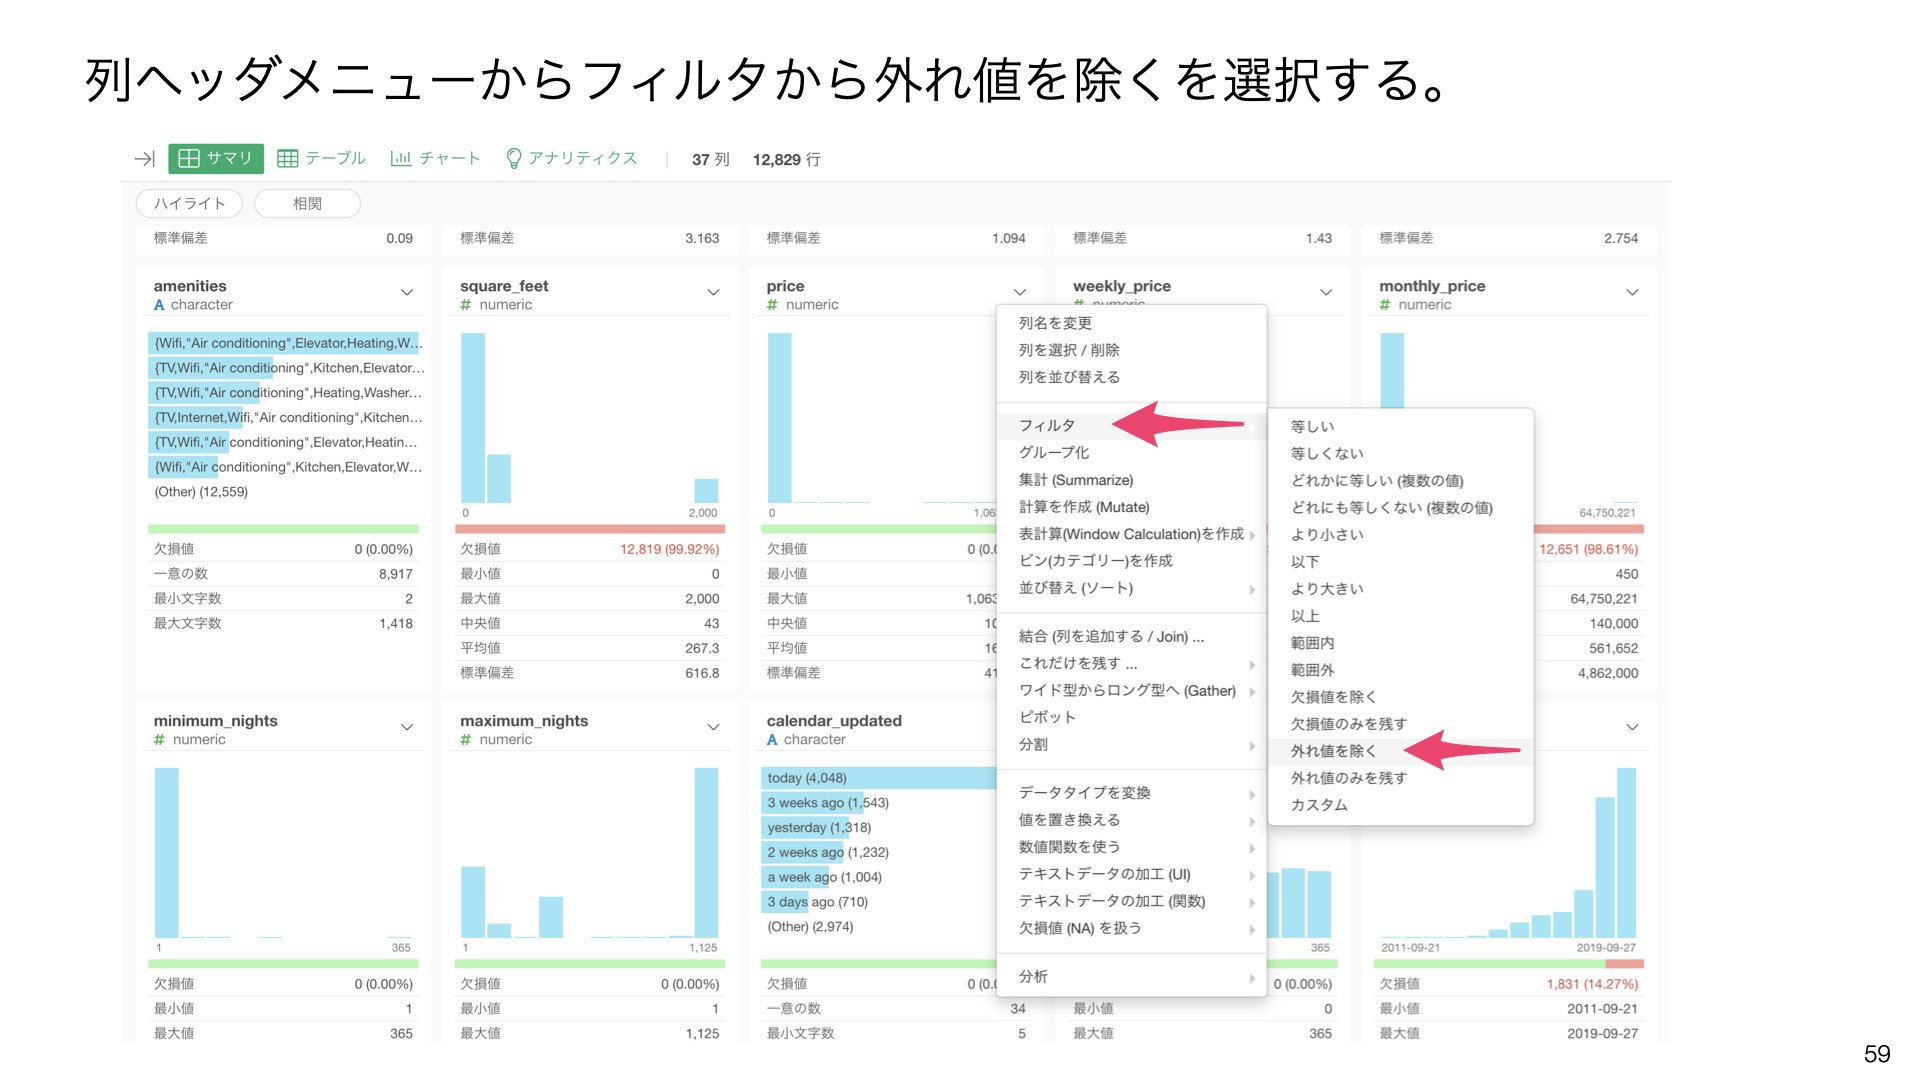Choose フィルタ in the column menu
The image size is (1920, 1080).
pos(1131,425)
